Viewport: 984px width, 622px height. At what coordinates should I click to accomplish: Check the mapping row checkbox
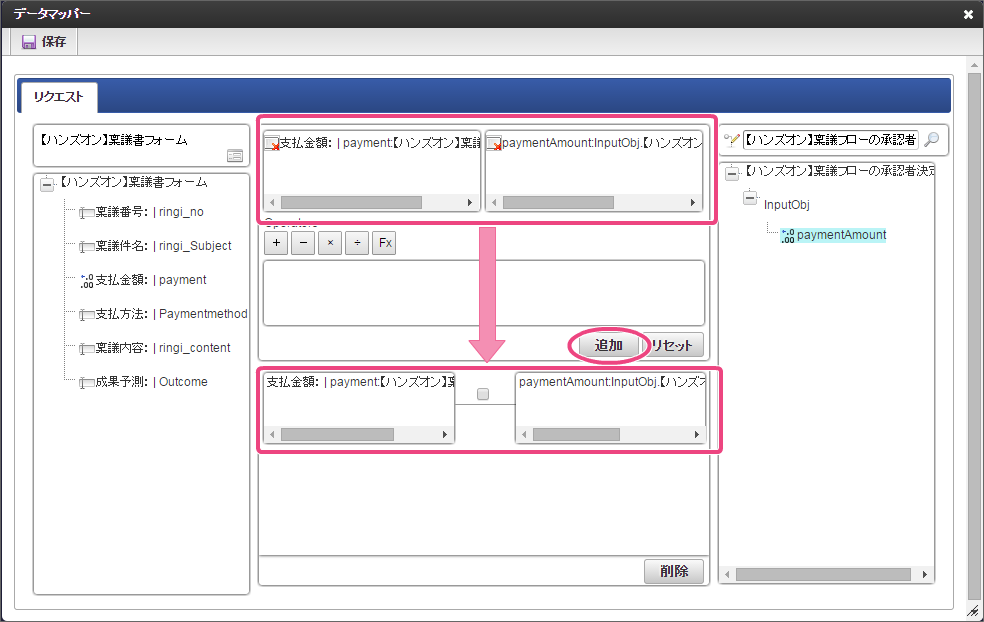click(x=483, y=394)
